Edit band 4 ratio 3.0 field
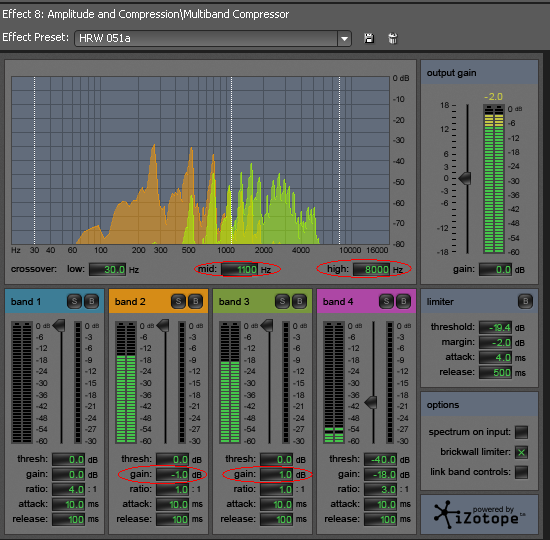 (x=380, y=489)
